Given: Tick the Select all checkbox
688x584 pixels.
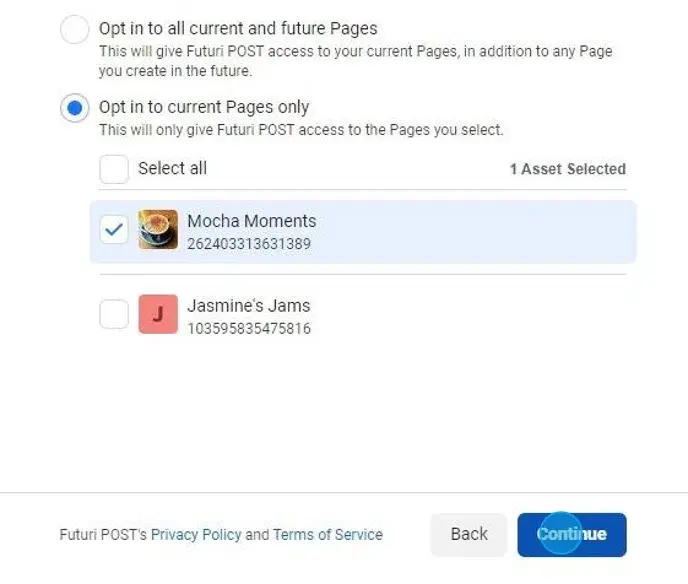Looking at the screenshot, I should 114,169.
